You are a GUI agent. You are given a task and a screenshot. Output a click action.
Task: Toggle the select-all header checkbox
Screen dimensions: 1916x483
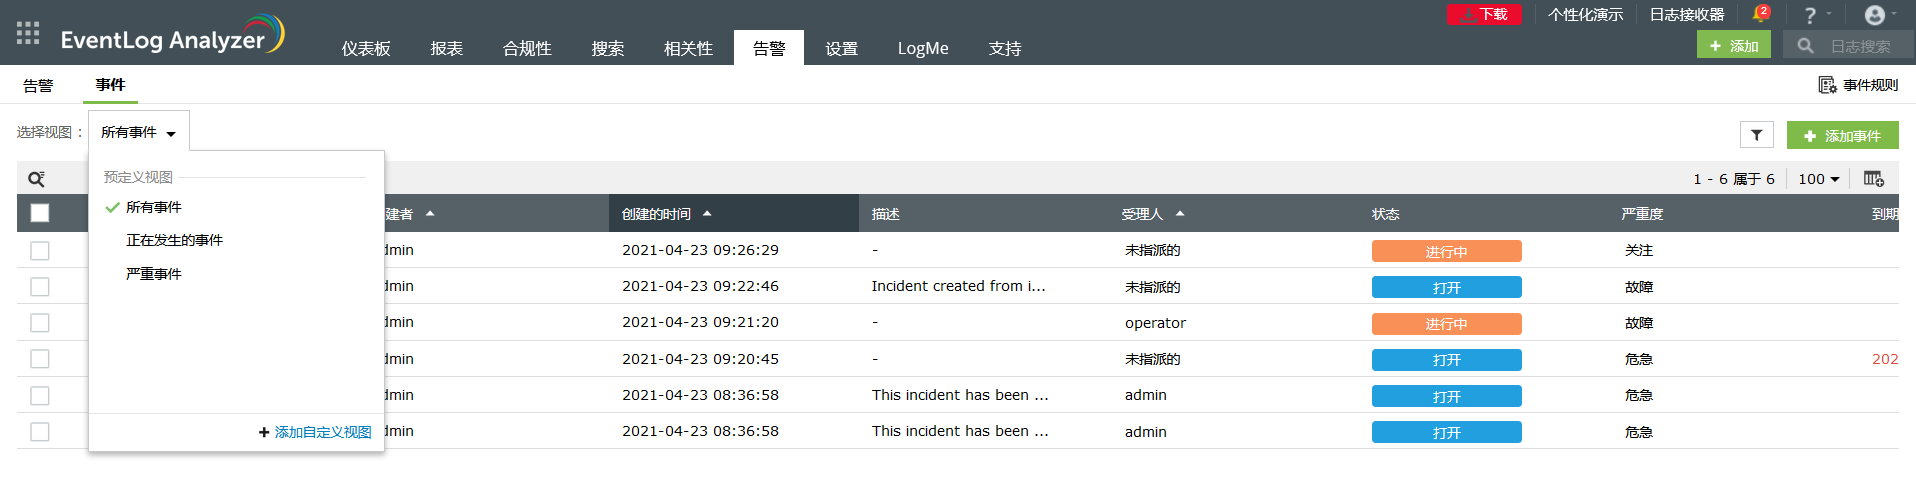pos(40,213)
